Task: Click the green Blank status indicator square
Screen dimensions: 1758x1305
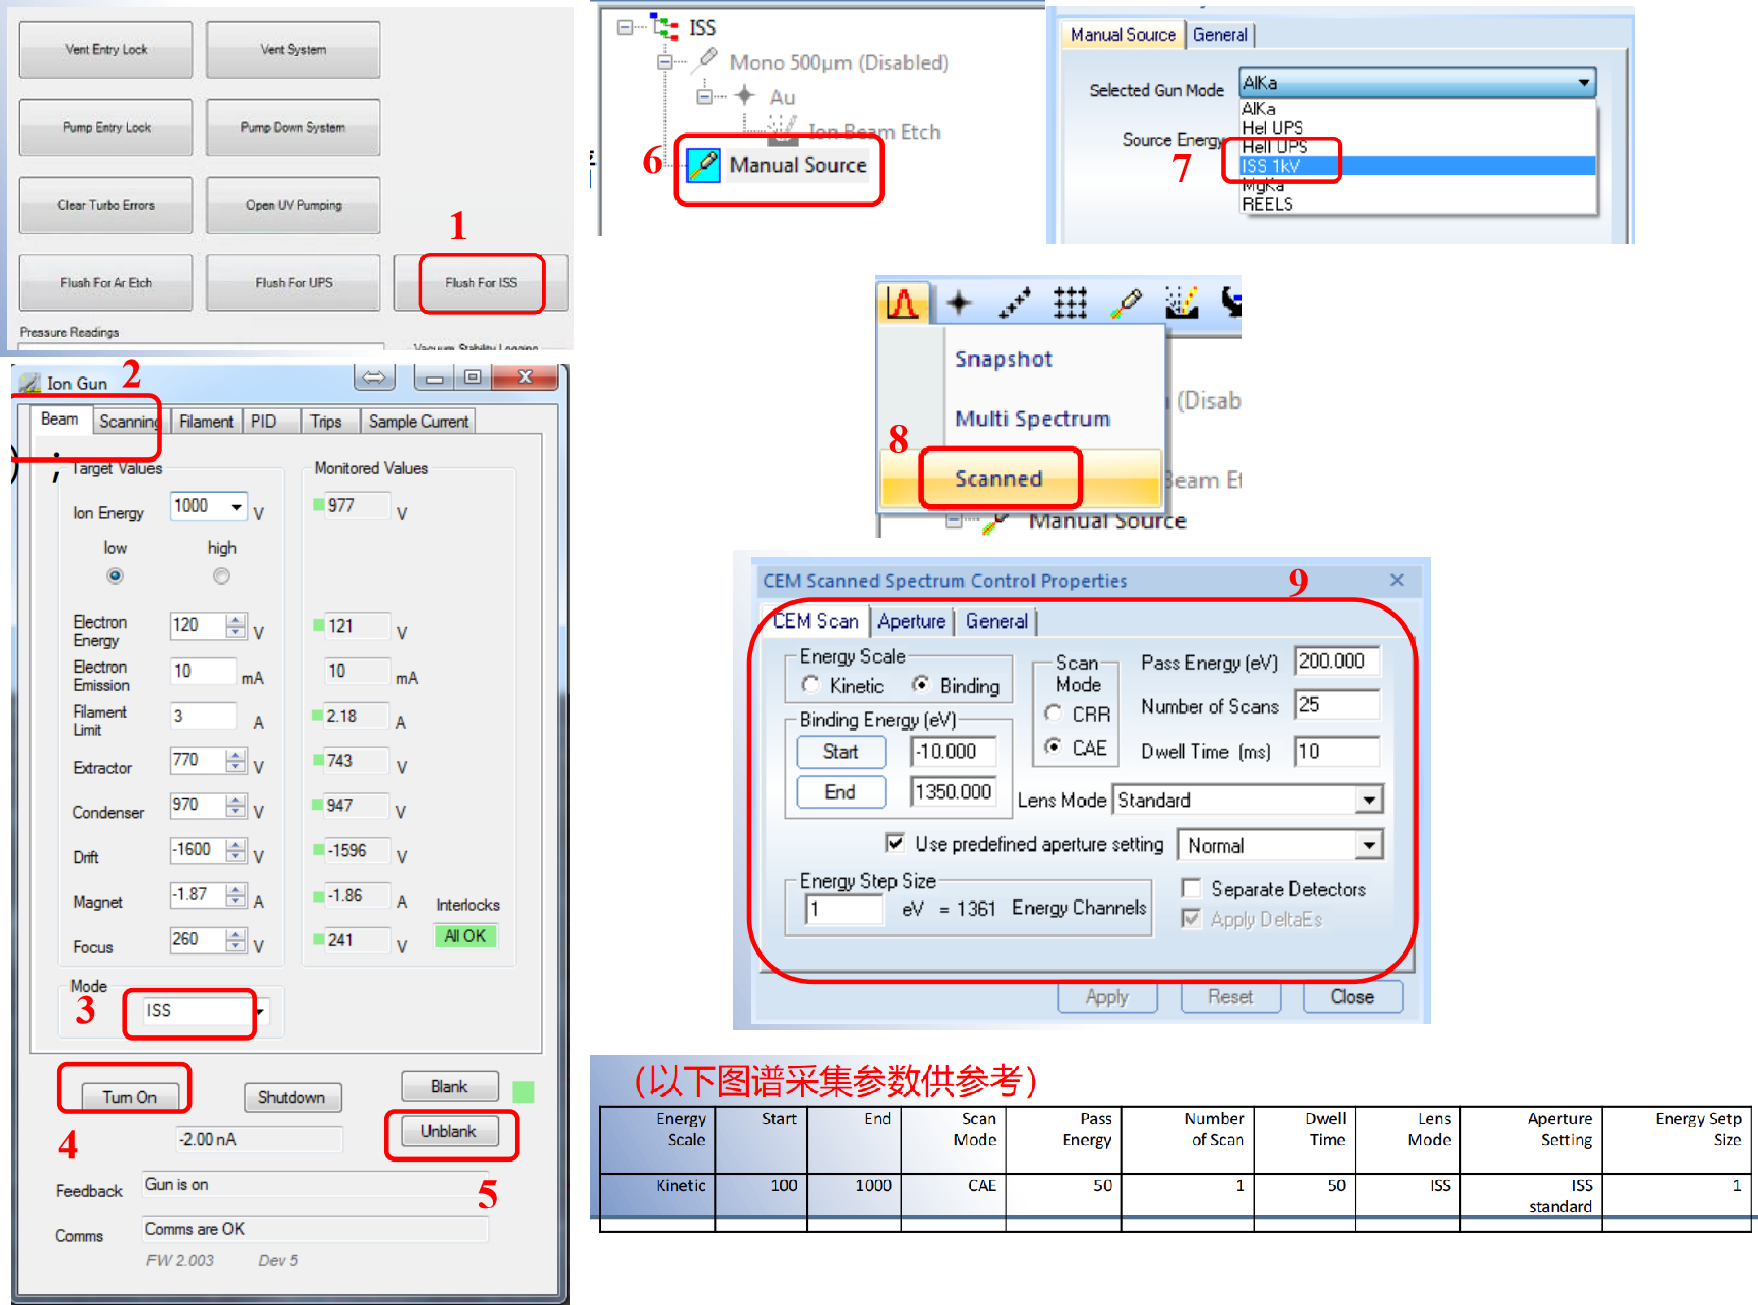Action: tap(522, 1091)
